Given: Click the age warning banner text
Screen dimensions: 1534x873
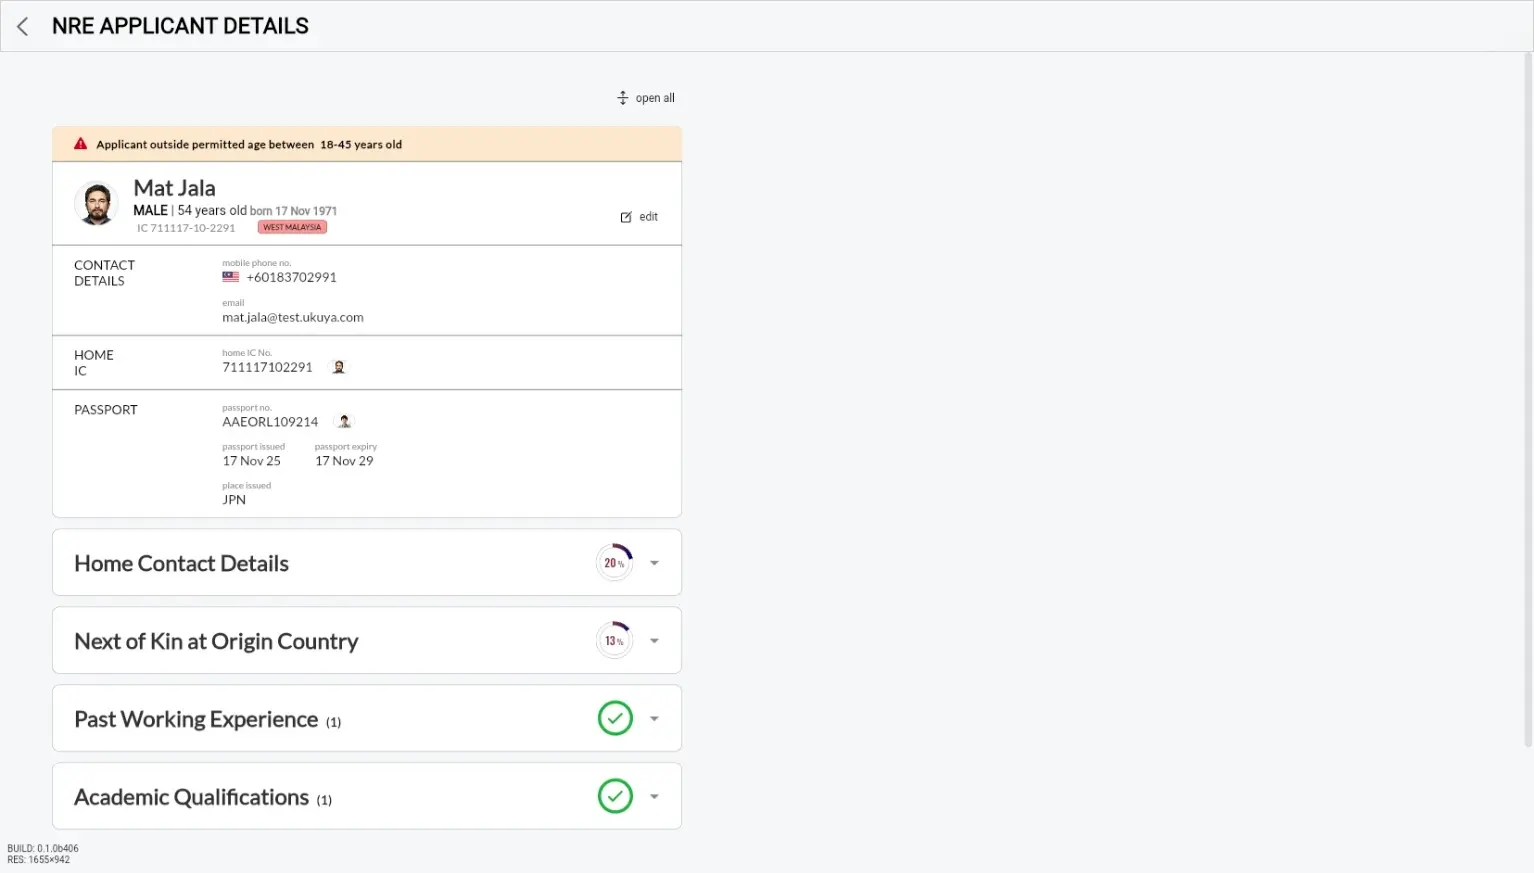Looking at the screenshot, I should (x=249, y=144).
